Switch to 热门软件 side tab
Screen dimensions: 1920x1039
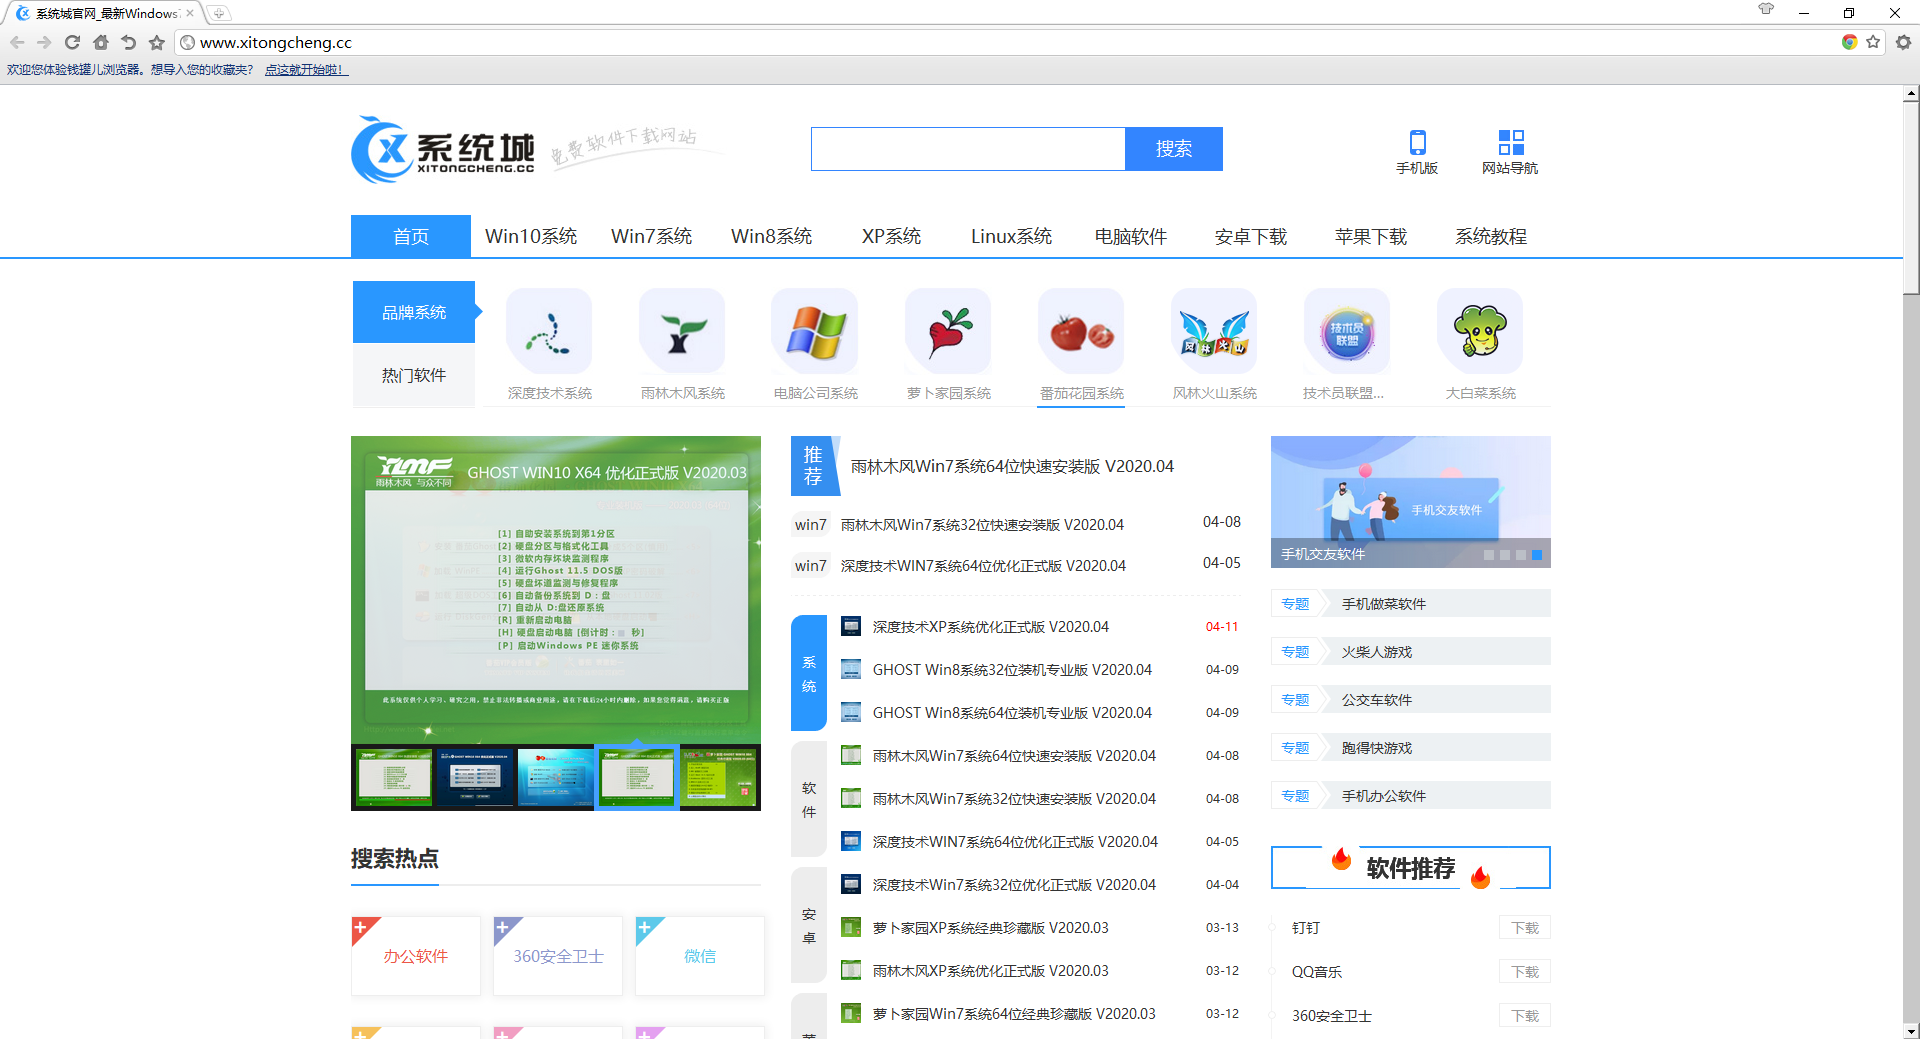click(x=414, y=375)
